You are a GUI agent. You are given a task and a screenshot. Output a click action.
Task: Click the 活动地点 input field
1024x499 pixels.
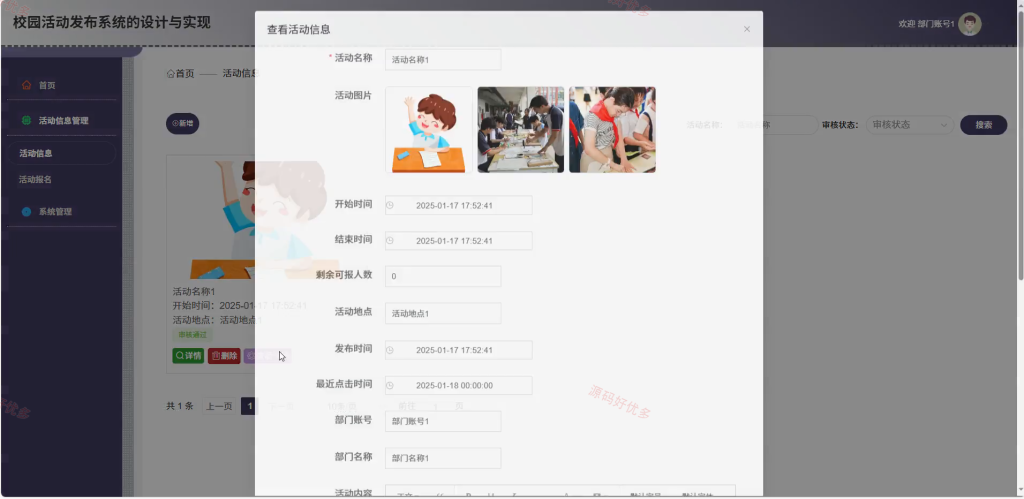point(443,314)
